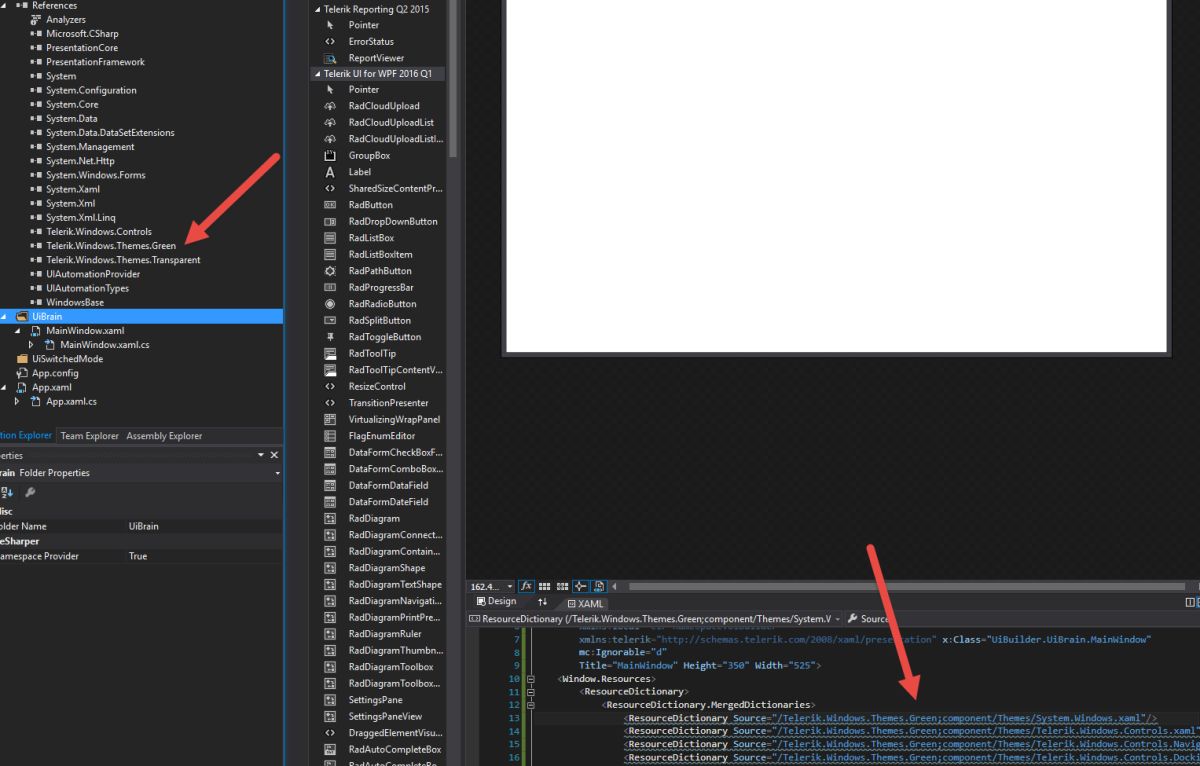Viewport: 1200px width, 766px height.
Task: Open the ResourceDictionary element dropdown in XAML editor
Action: (838, 619)
